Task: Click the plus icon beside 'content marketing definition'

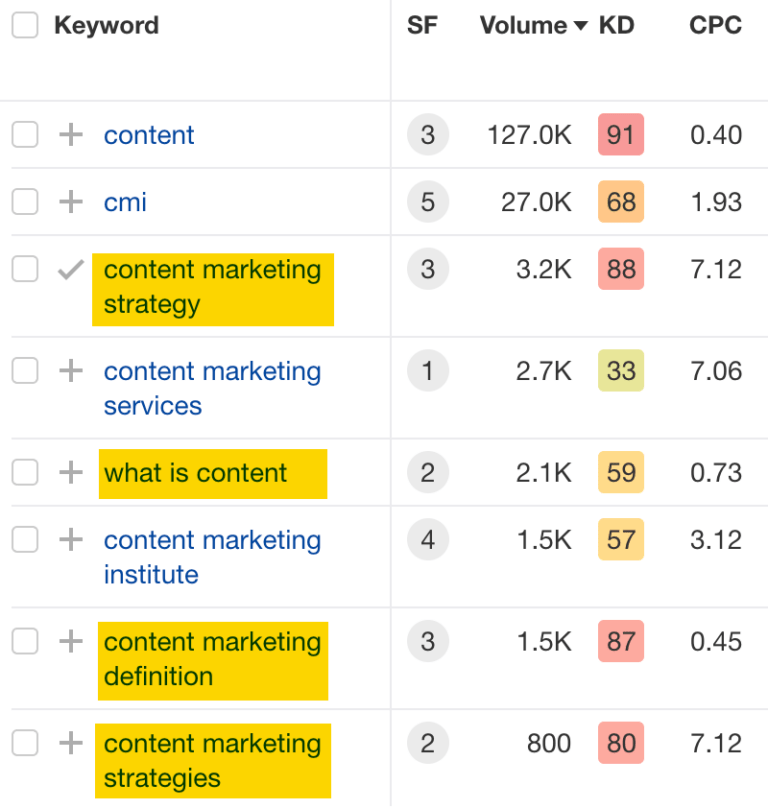Action: 70,641
